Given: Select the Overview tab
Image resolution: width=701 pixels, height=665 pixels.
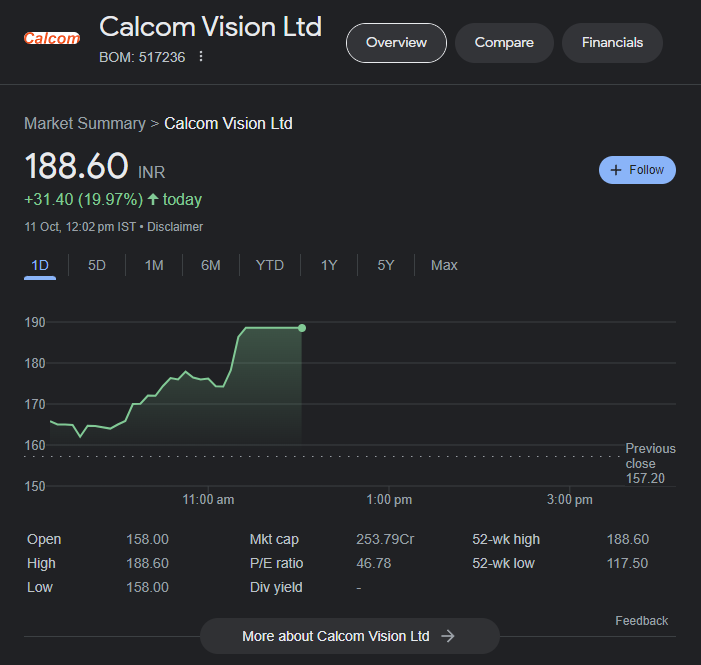Looking at the screenshot, I should 396,42.
